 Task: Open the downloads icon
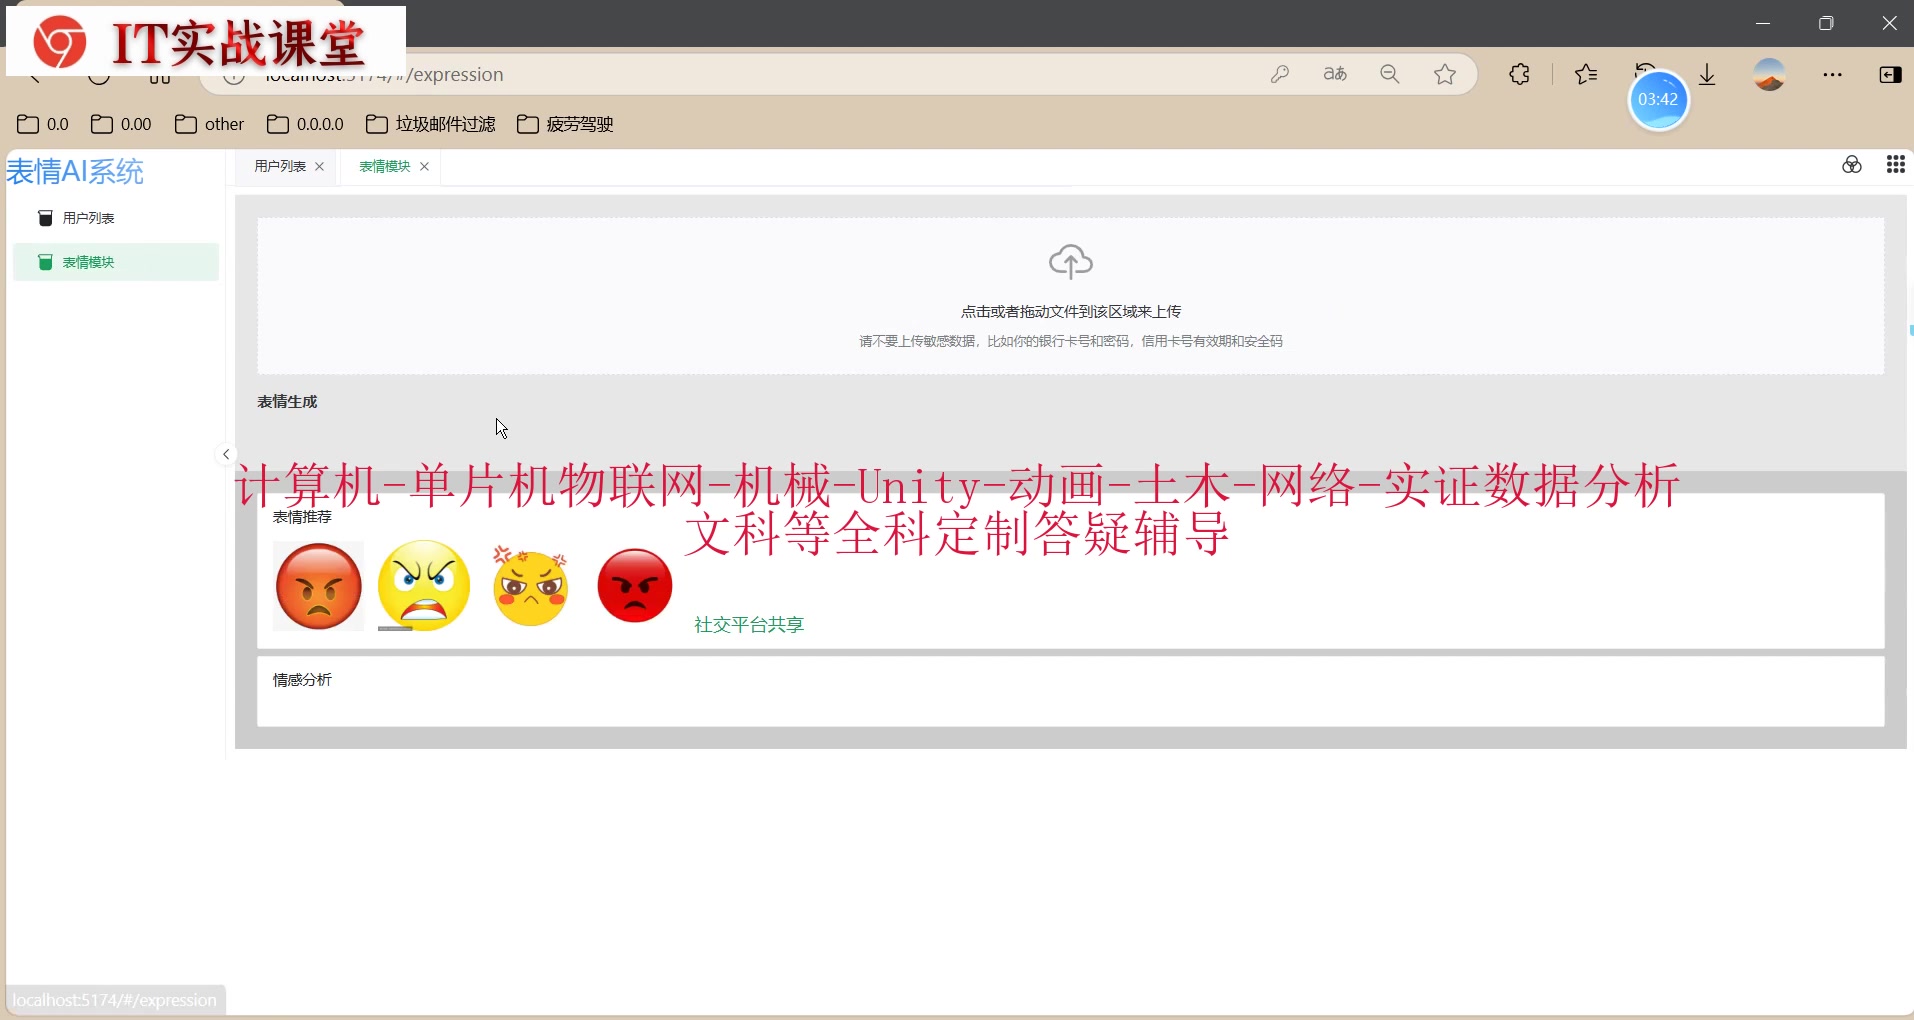coord(1708,75)
